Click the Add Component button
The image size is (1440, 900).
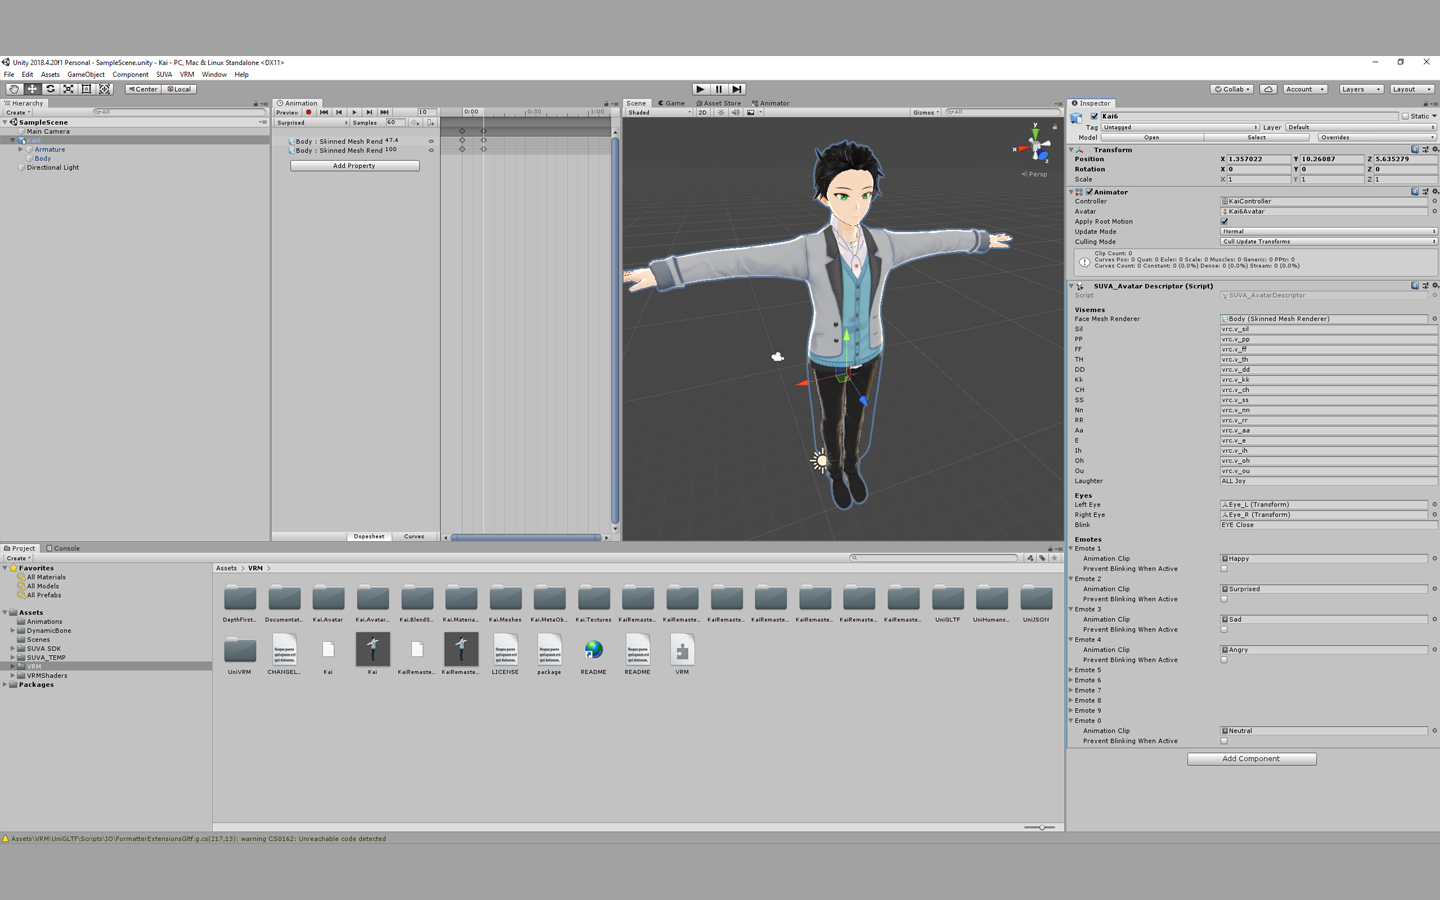tap(1251, 759)
